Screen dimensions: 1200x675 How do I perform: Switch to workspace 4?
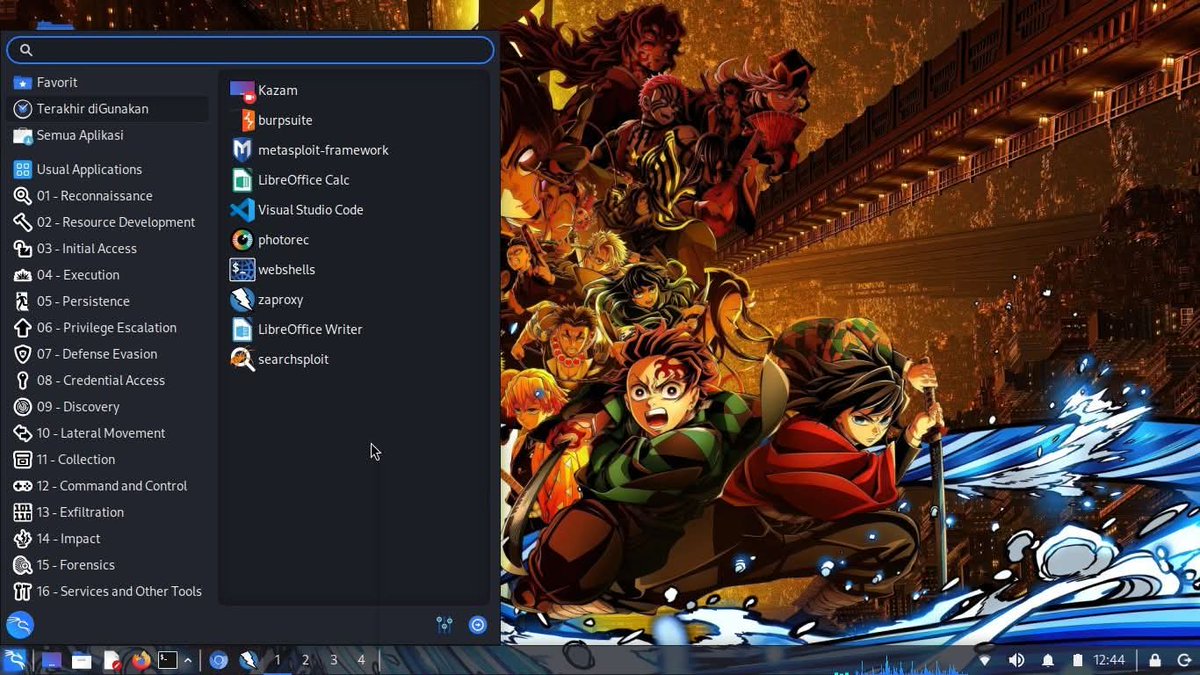(x=361, y=660)
